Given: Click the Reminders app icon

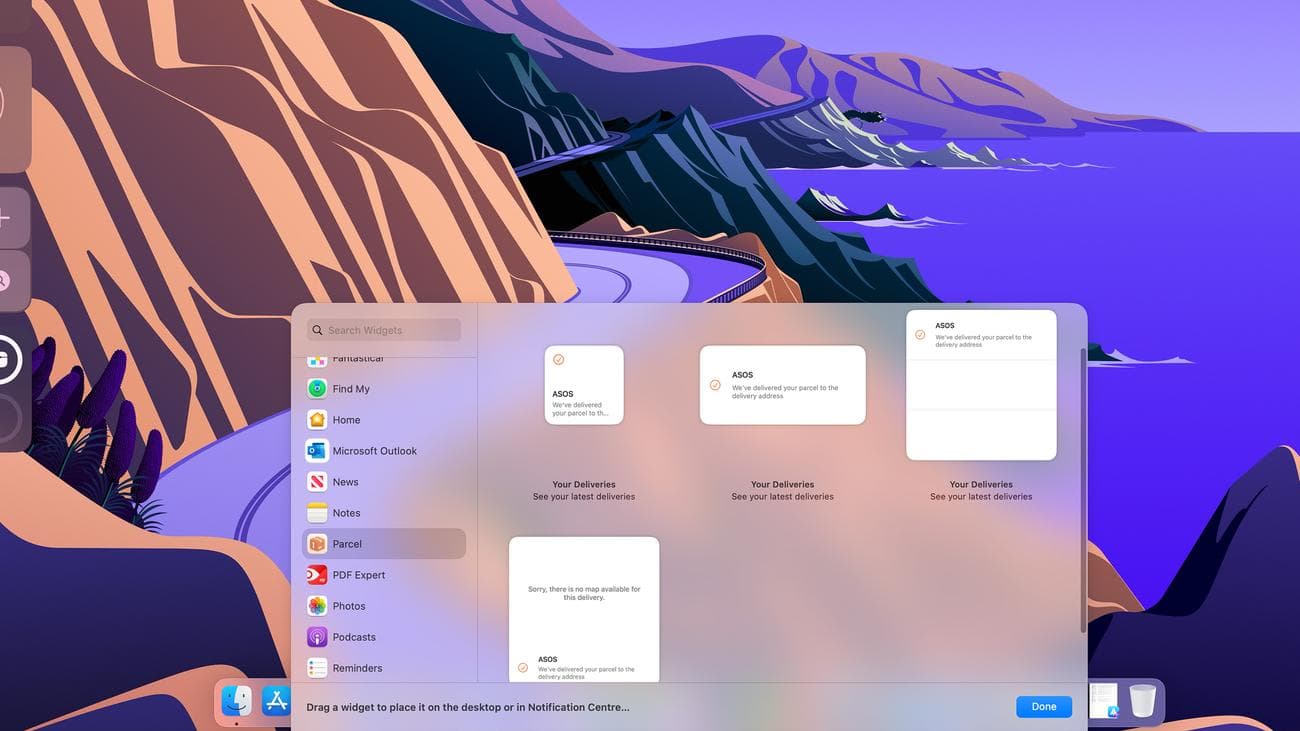Looking at the screenshot, I should click(316, 667).
